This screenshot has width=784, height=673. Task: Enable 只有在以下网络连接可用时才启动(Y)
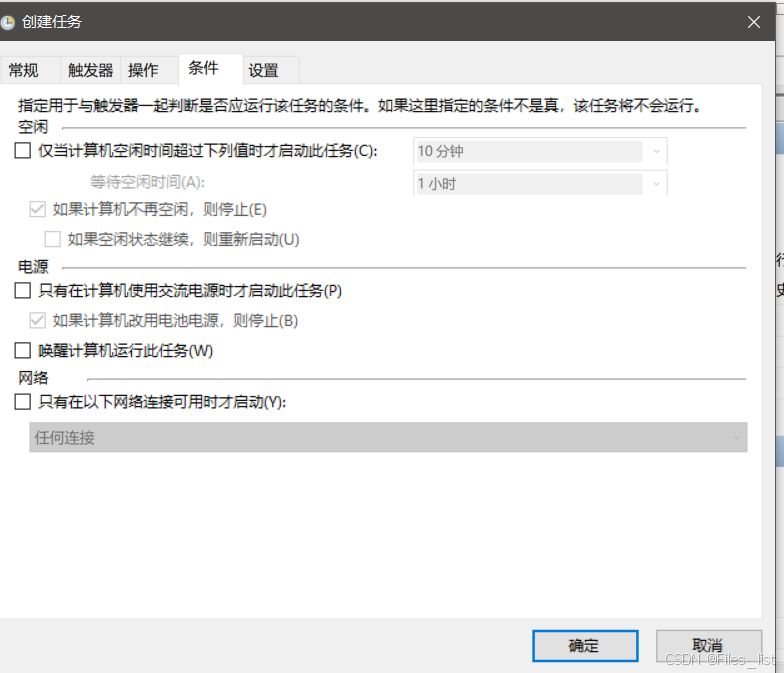(22, 402)
